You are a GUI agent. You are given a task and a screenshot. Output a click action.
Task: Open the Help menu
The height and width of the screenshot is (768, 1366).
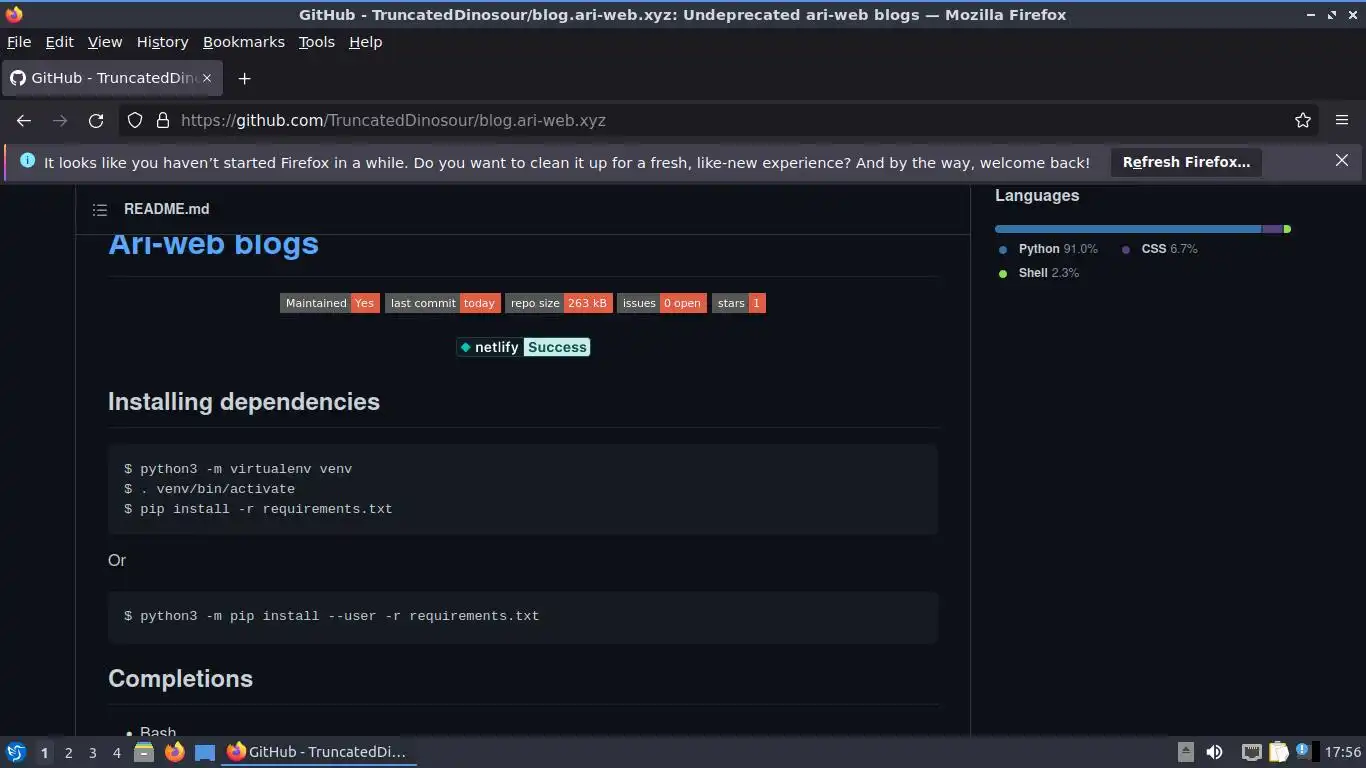click(365, 42)
